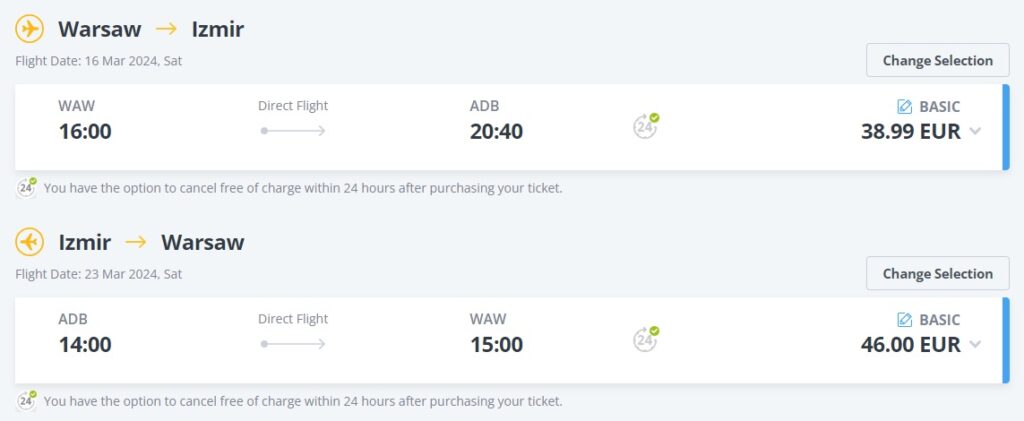
Task: Click the 38.99 EUR price
Action: coord(910,132)
